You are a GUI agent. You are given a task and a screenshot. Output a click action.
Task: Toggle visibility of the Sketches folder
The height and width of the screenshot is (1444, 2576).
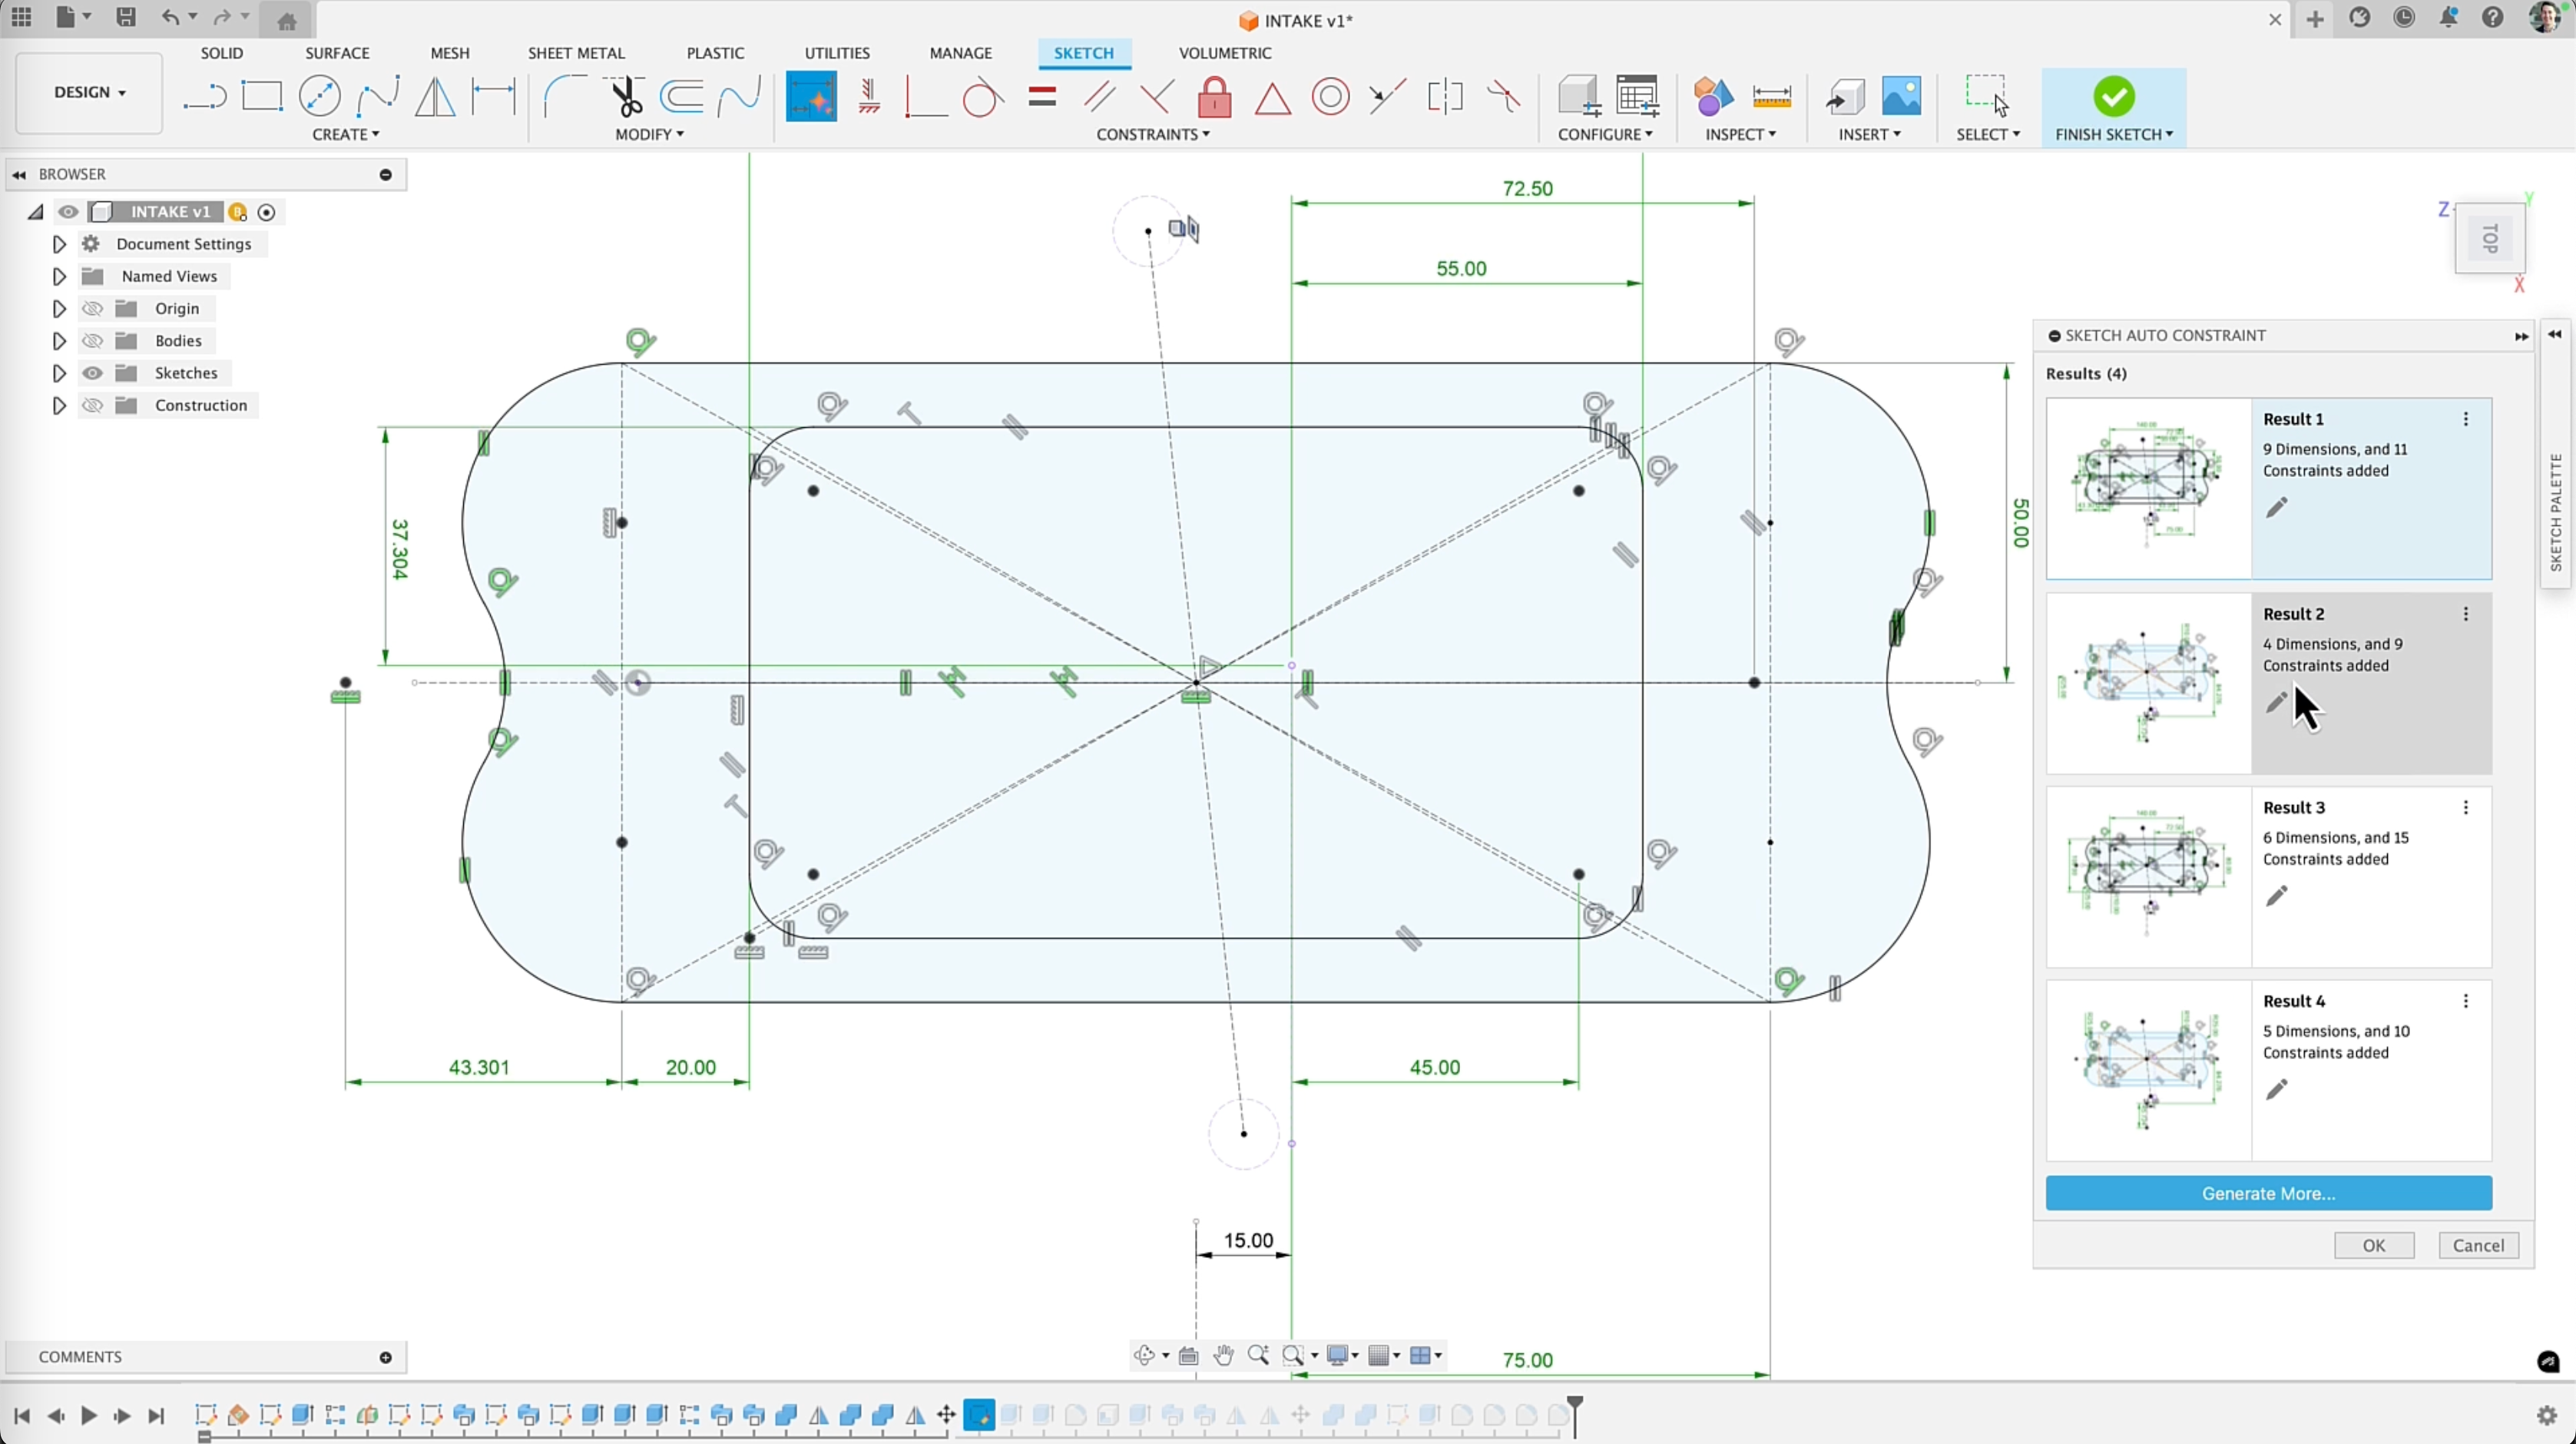pos(93,373)
